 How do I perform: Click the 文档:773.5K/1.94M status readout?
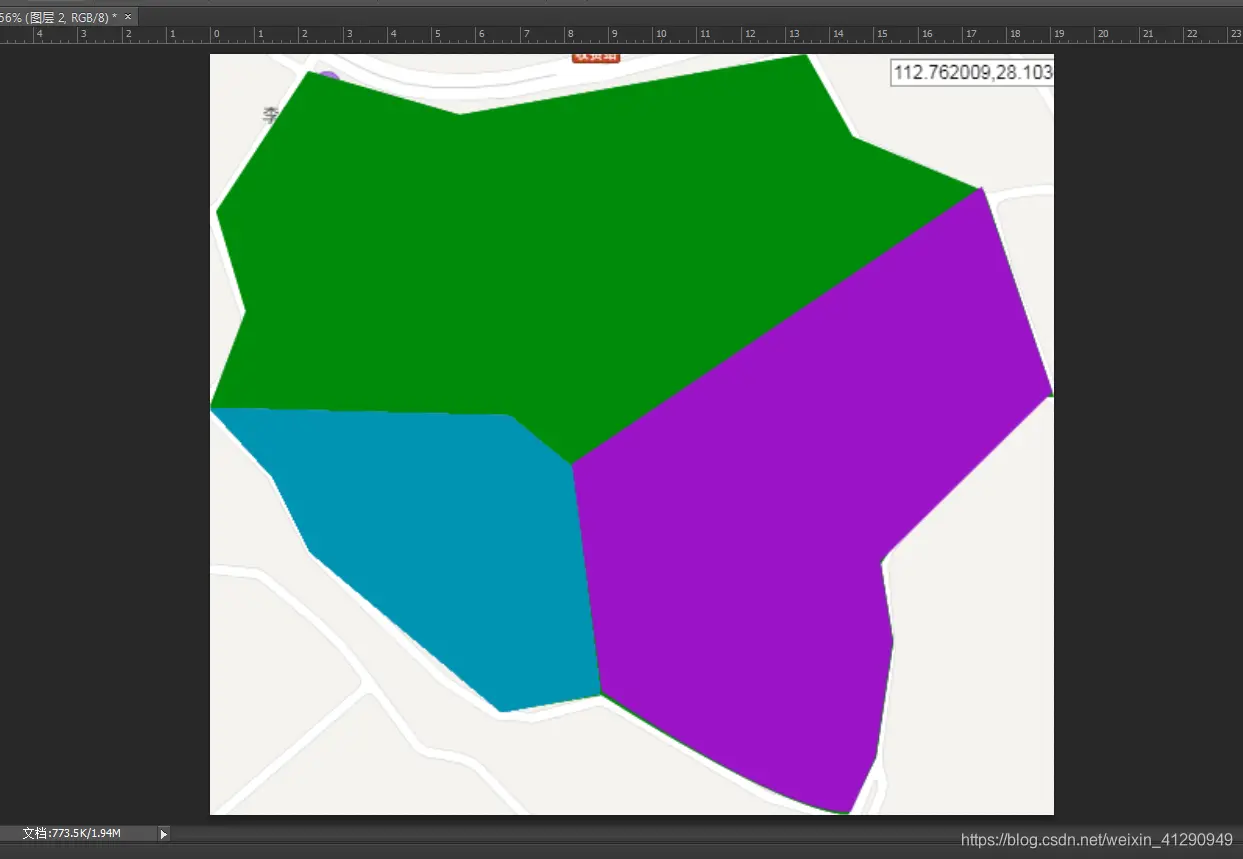pyautogui.click(x=71, y=833)
